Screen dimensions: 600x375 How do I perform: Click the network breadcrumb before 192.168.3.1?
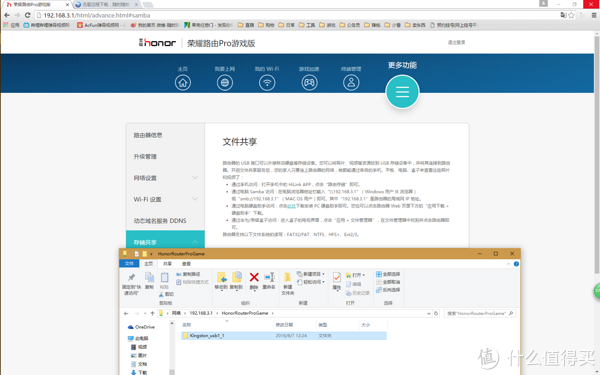(x=176, y=313)
